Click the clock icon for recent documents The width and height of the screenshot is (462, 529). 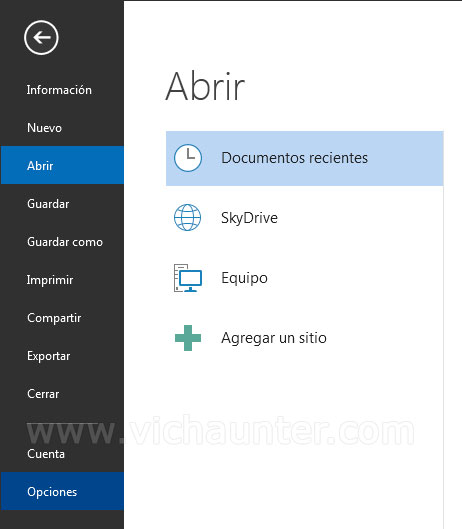[x=188, y=158]
